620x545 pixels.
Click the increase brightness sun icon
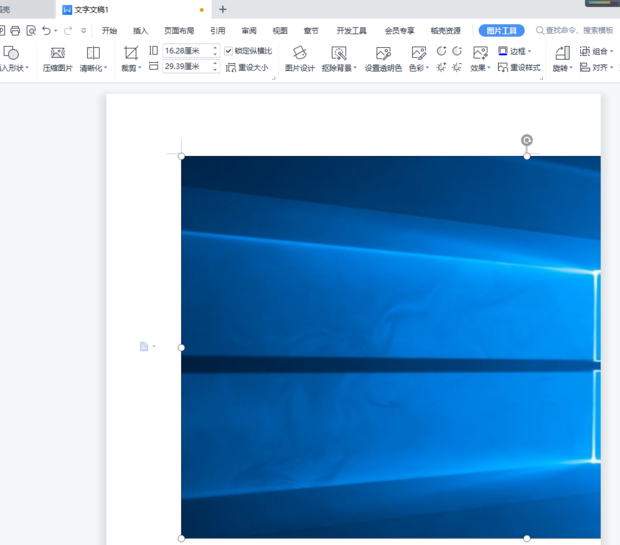tap(441, 67)
